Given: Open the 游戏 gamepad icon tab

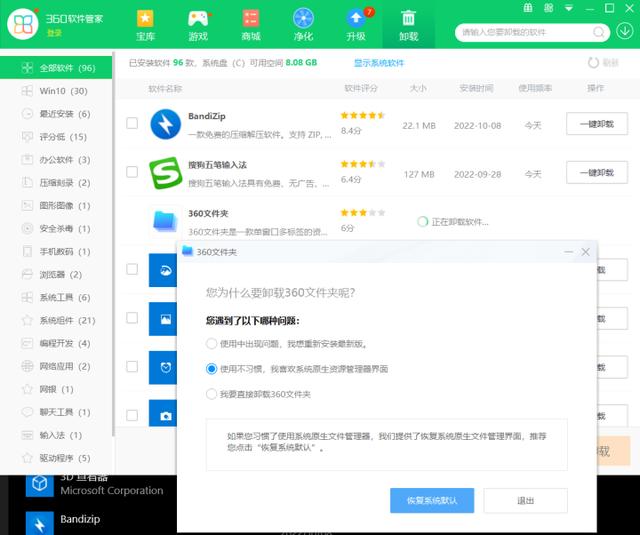Looking at the screenshot, I should [198, 25].
